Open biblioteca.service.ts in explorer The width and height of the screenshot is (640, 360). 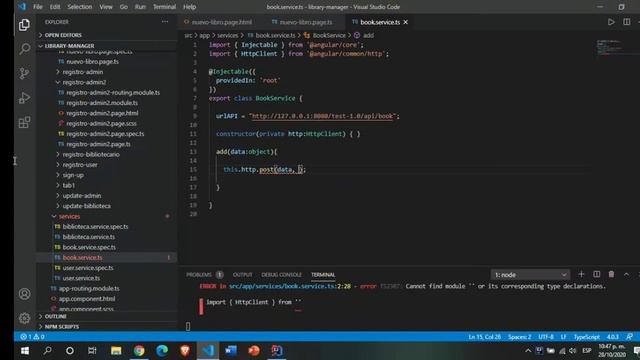(89, 237)
